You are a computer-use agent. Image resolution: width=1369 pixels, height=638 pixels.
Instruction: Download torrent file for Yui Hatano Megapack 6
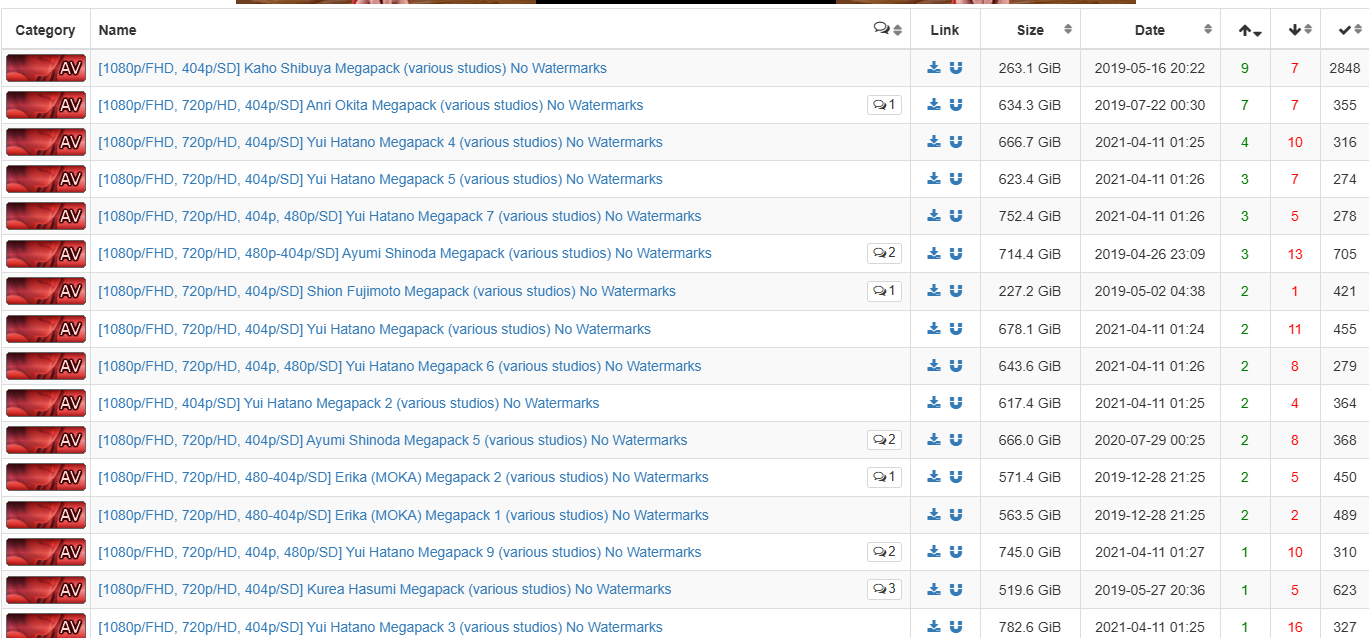click(x=934, y=366)
